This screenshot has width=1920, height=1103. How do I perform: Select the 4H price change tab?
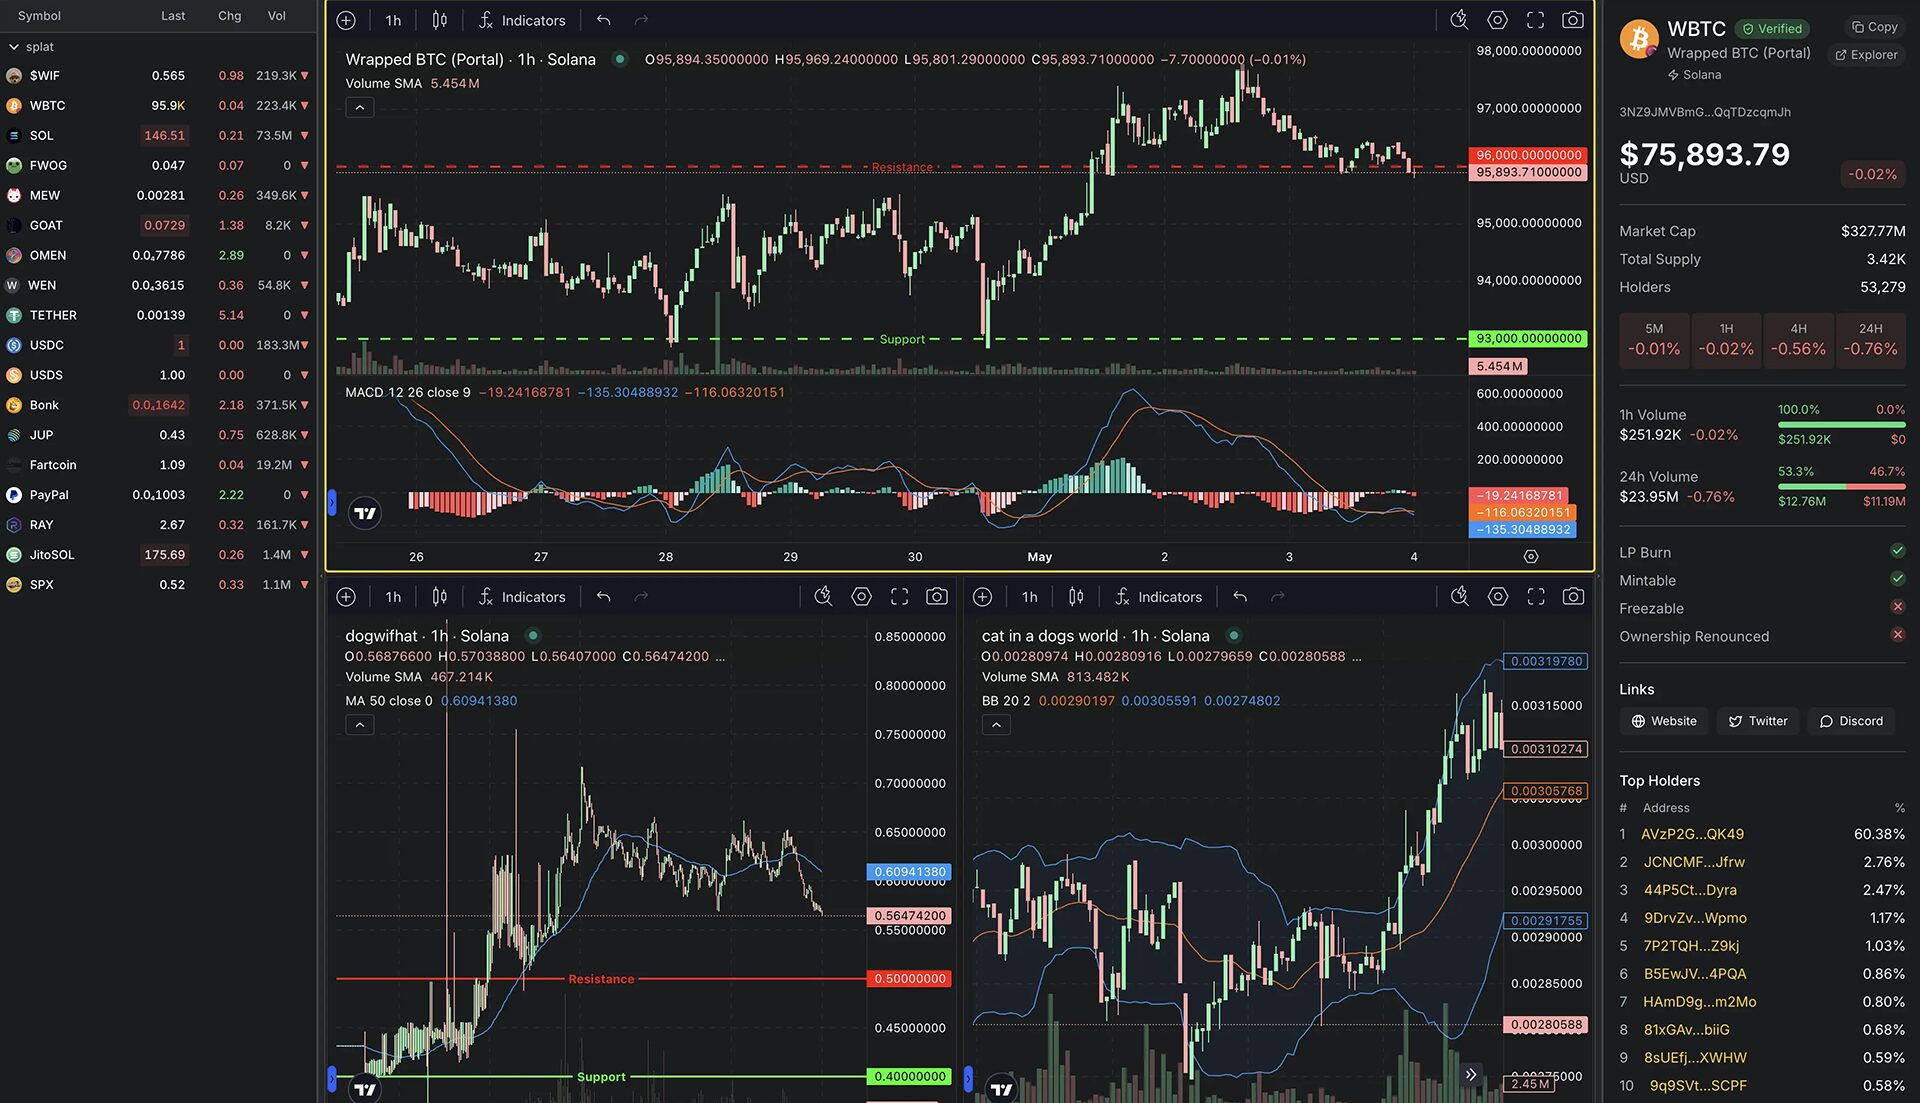(1798, 340)
